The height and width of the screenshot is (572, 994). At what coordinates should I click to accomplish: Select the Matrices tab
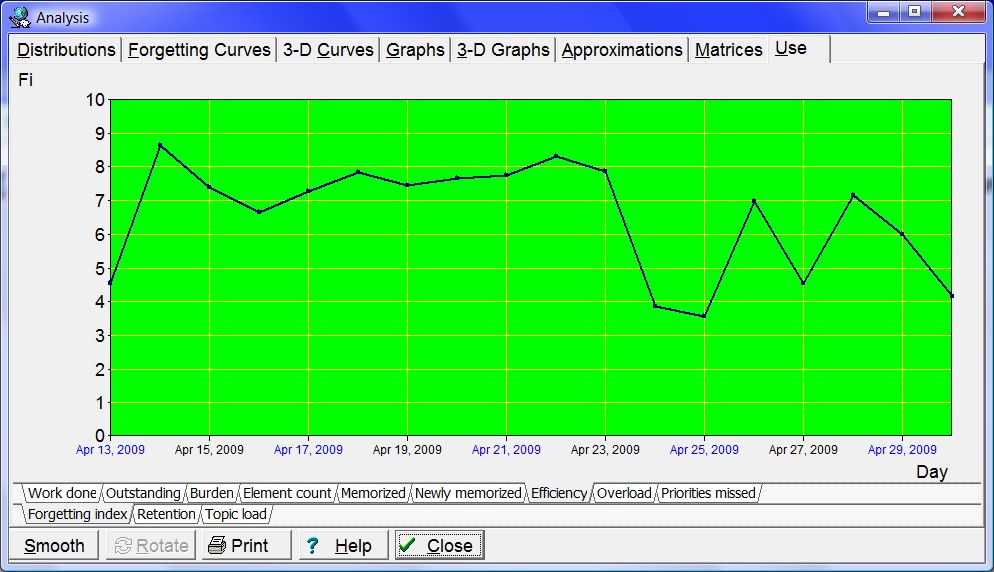point(728,50)
